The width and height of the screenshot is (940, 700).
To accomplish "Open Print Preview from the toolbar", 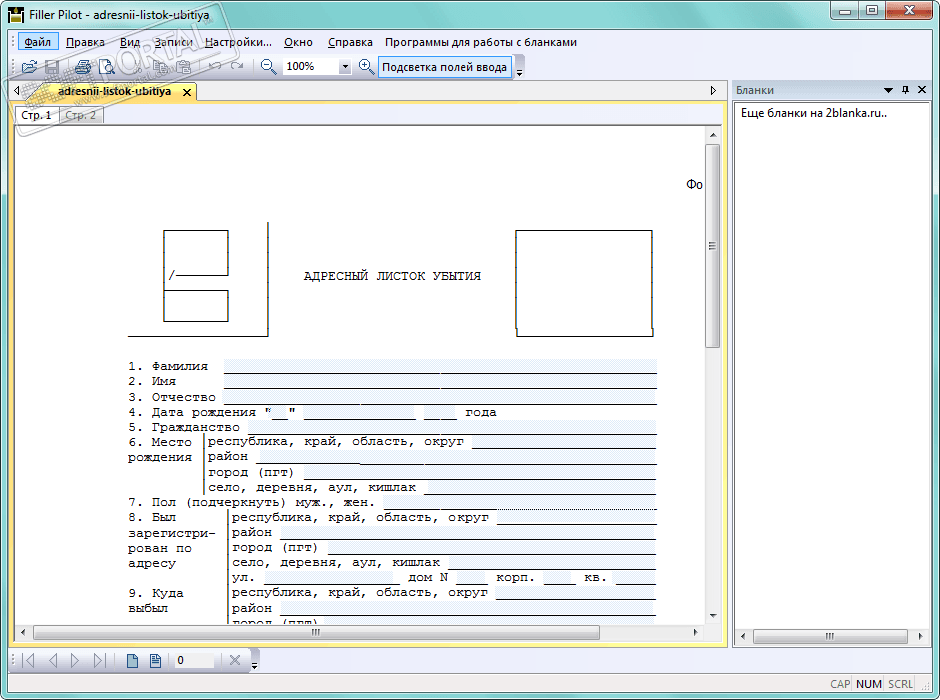I will (x=106, y=67).
